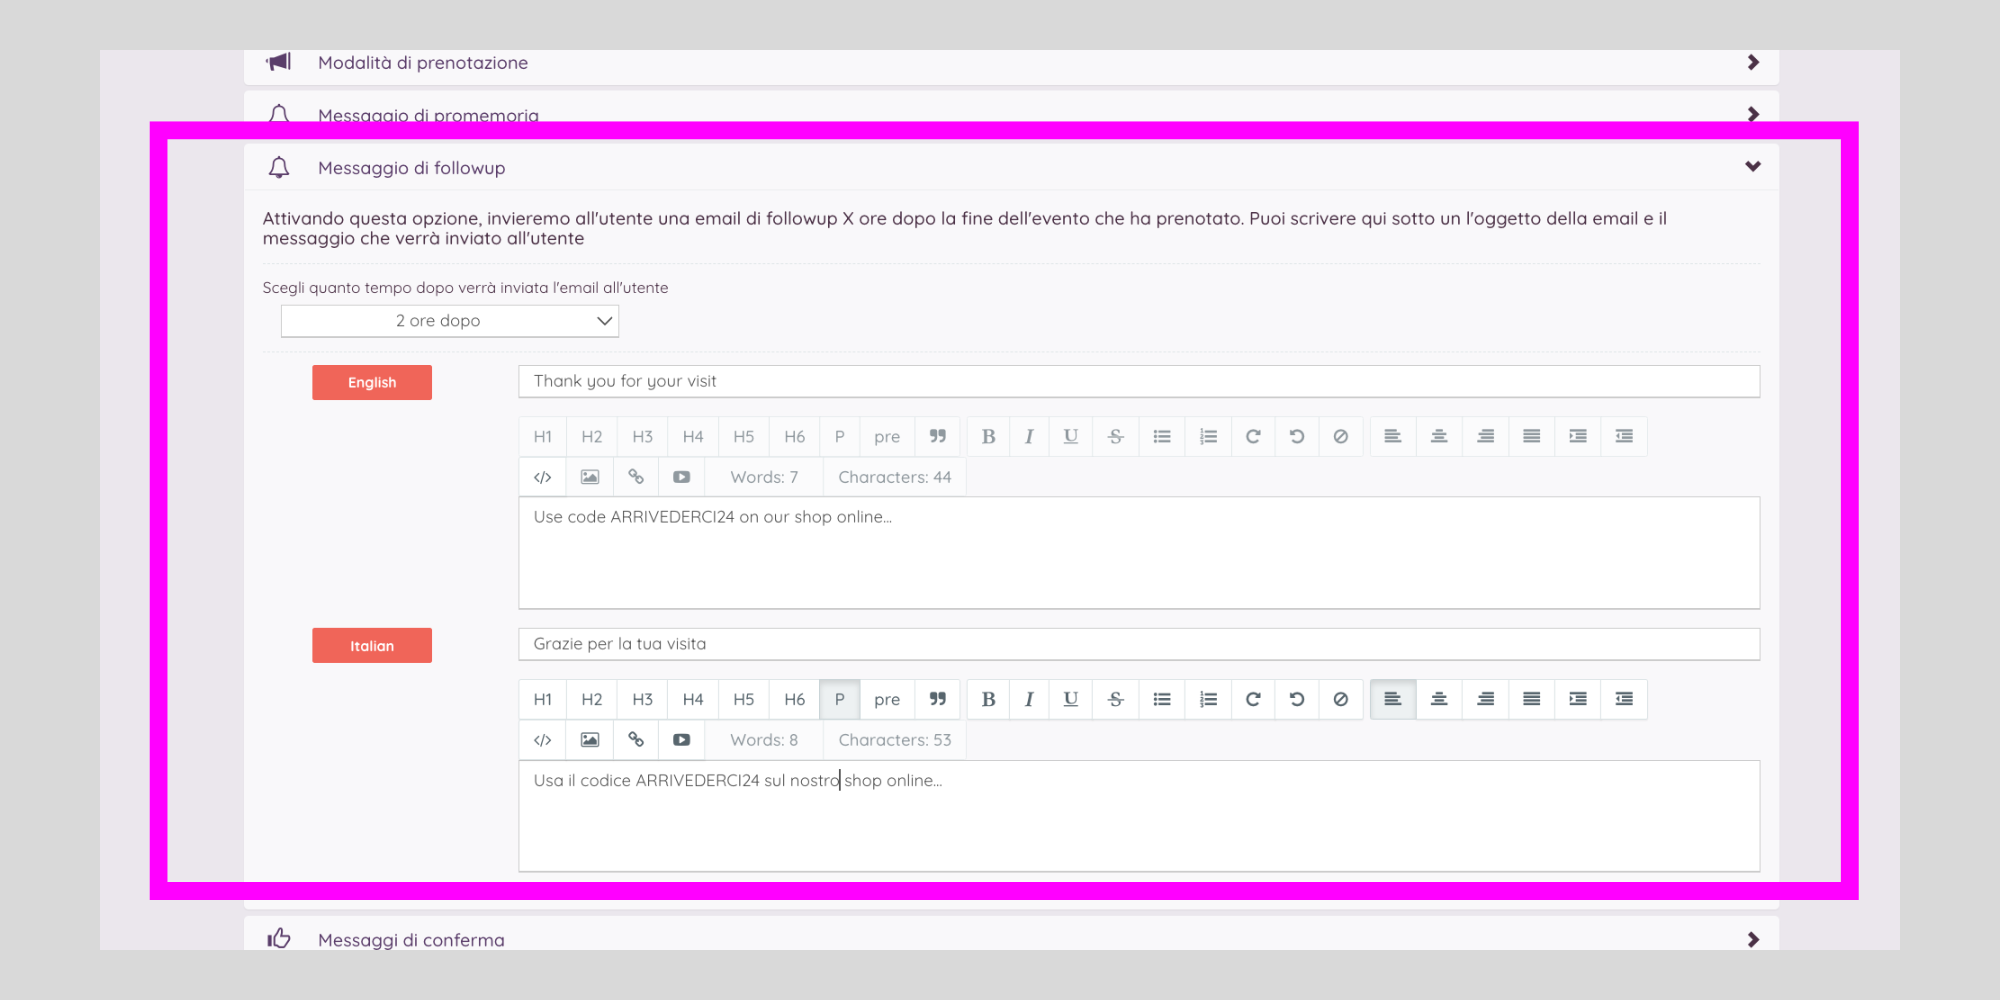Apply H2 heading in Italian editor

coord(592,699)
